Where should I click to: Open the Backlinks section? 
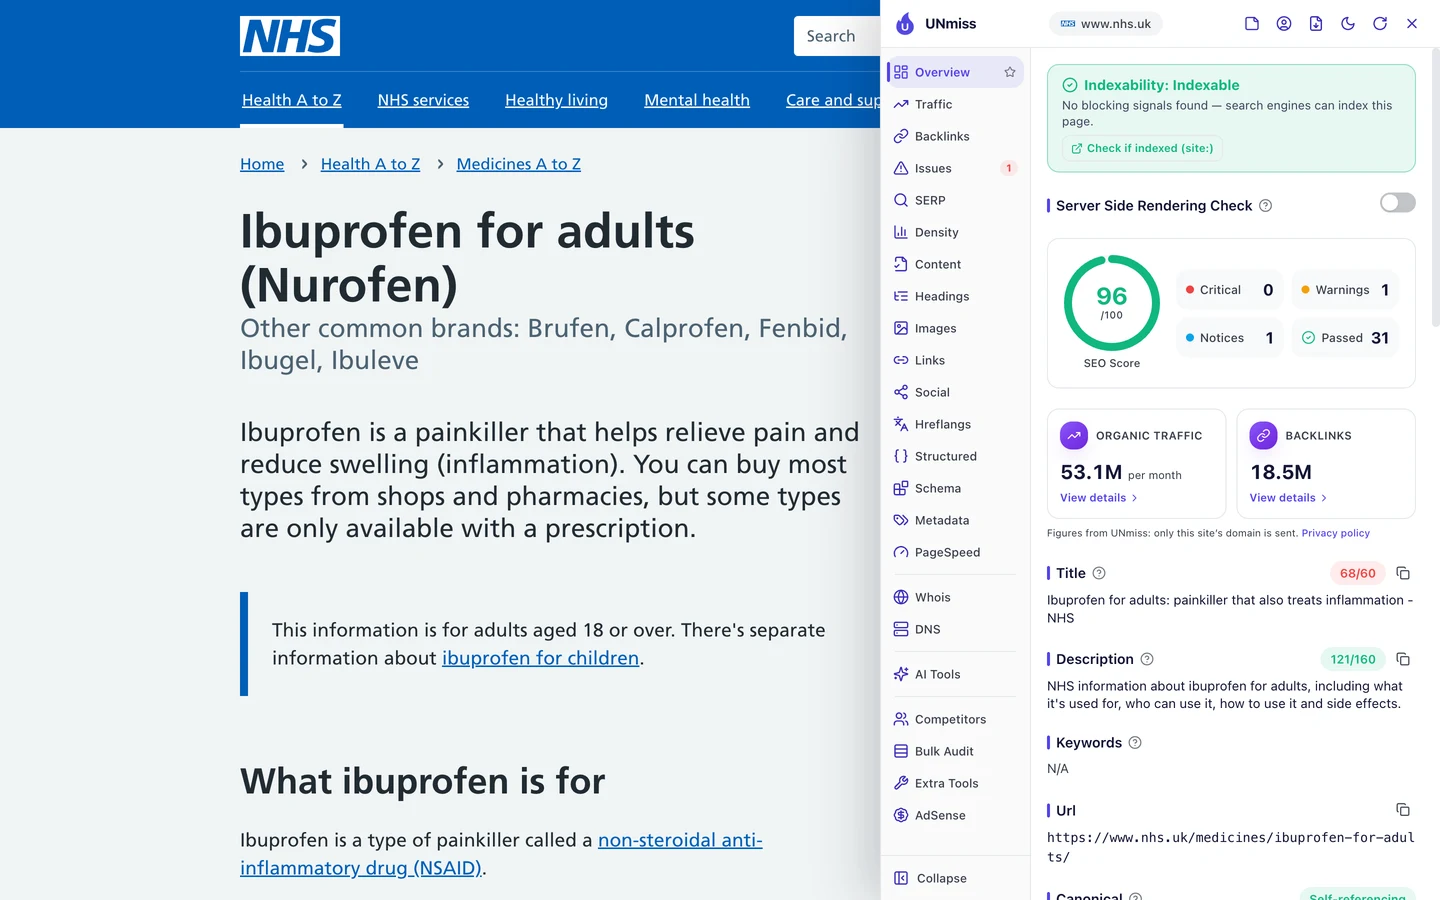(955, 136)
